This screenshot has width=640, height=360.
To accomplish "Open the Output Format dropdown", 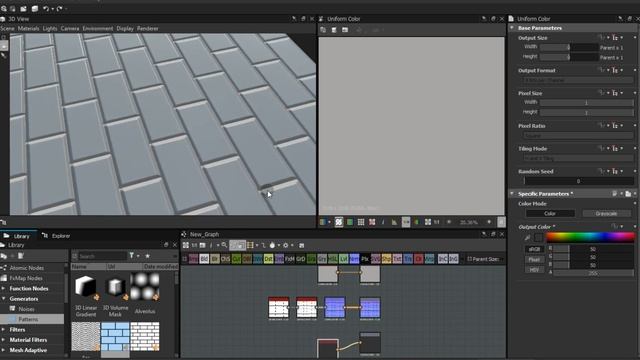I will tap(578, 80).
